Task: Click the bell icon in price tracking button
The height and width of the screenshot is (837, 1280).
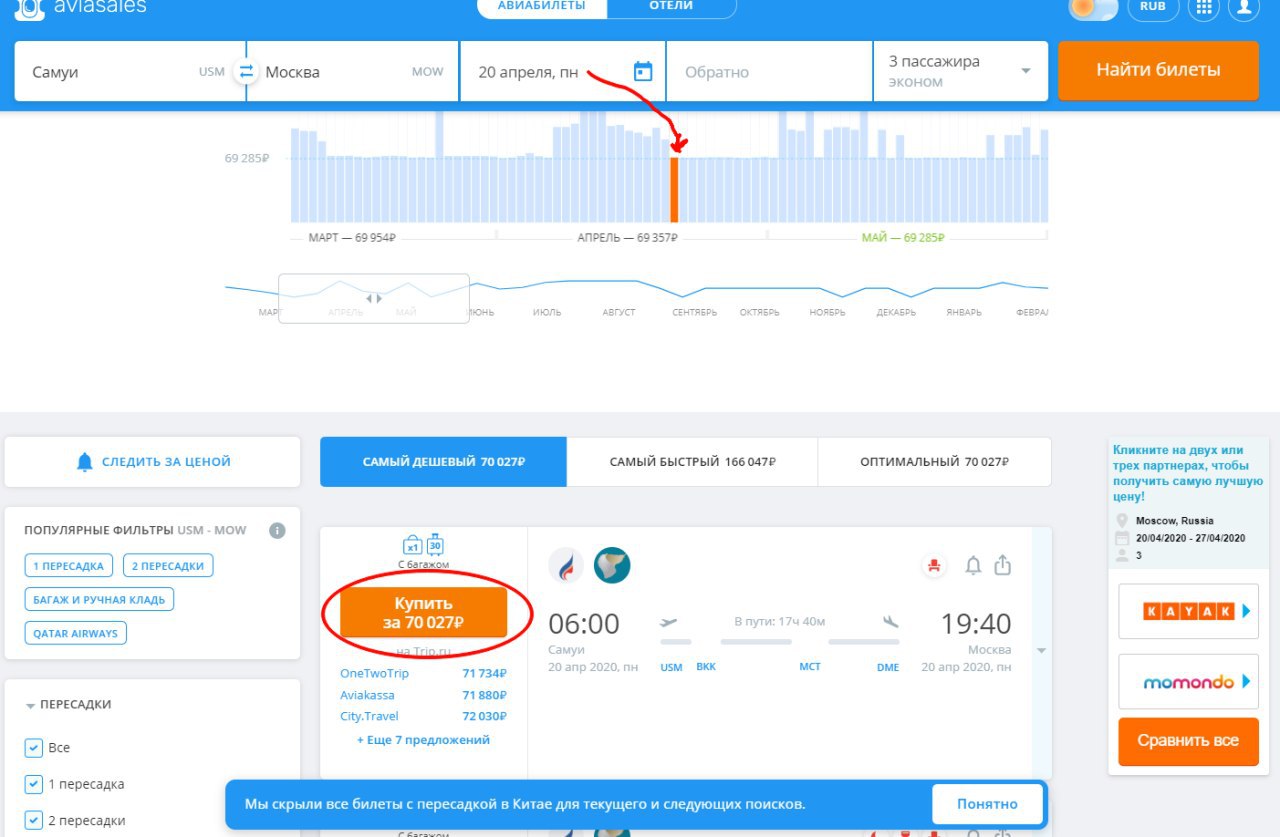Action: click(x=85, y=462)
